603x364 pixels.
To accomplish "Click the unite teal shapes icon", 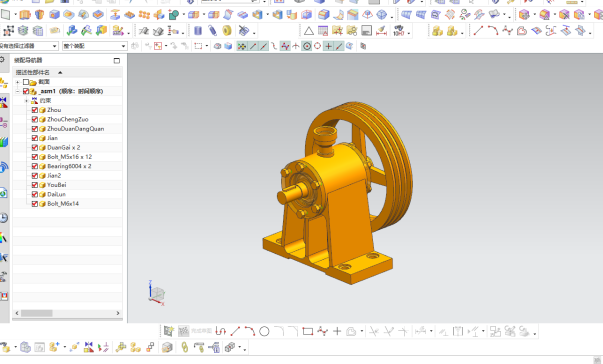I will tap(173, 15).
